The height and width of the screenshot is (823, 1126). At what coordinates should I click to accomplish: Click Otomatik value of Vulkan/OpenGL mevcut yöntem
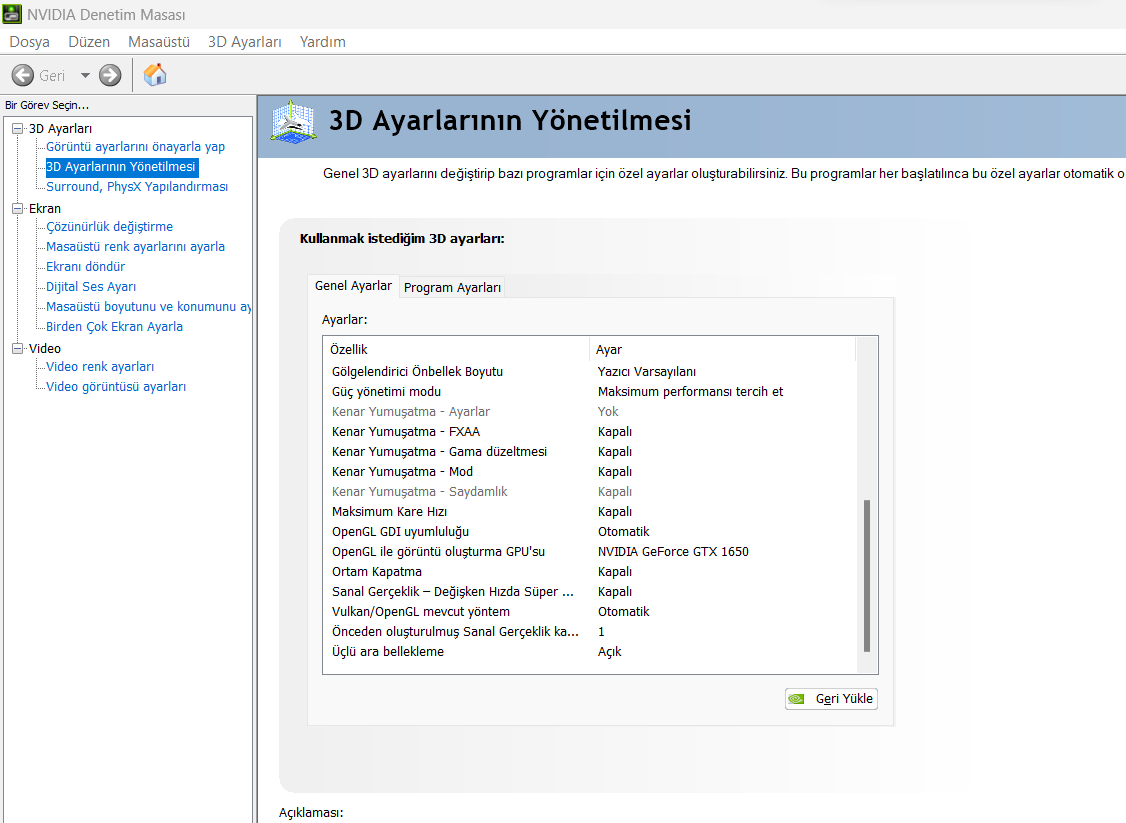[x=623, y=612]
